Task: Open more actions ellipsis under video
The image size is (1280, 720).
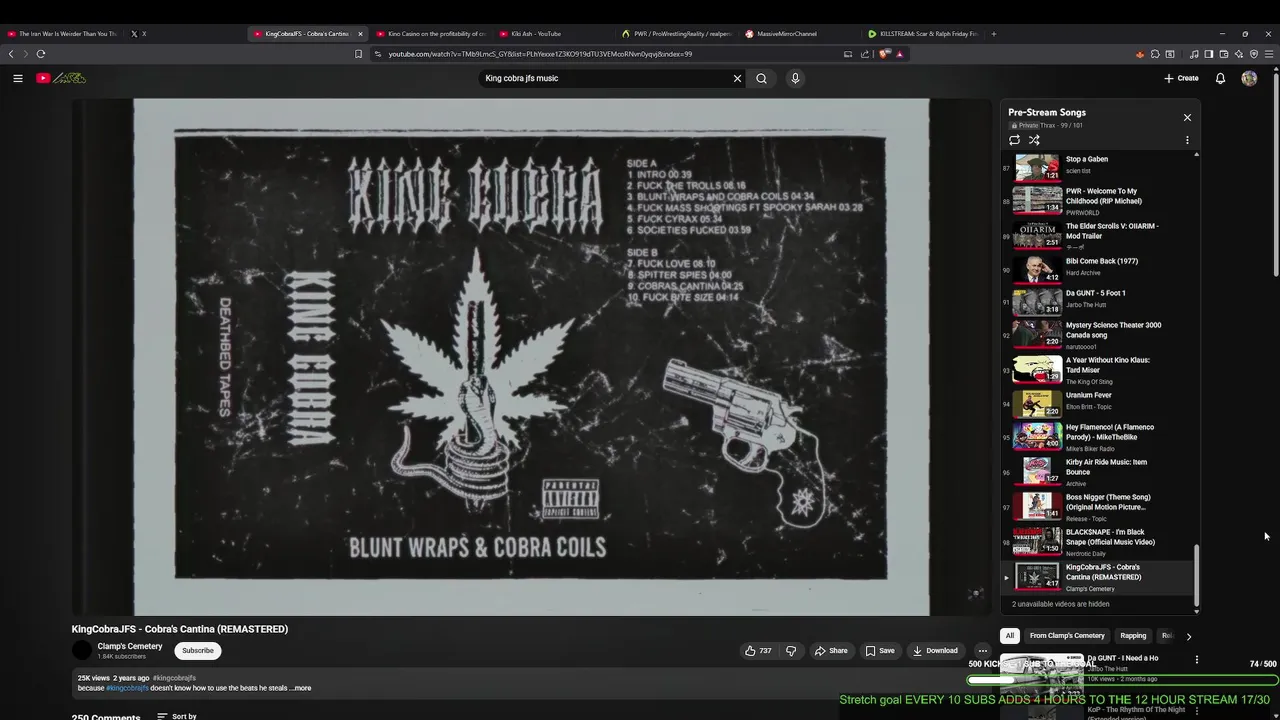Action: pyautogui.click(x=982, y=650)
